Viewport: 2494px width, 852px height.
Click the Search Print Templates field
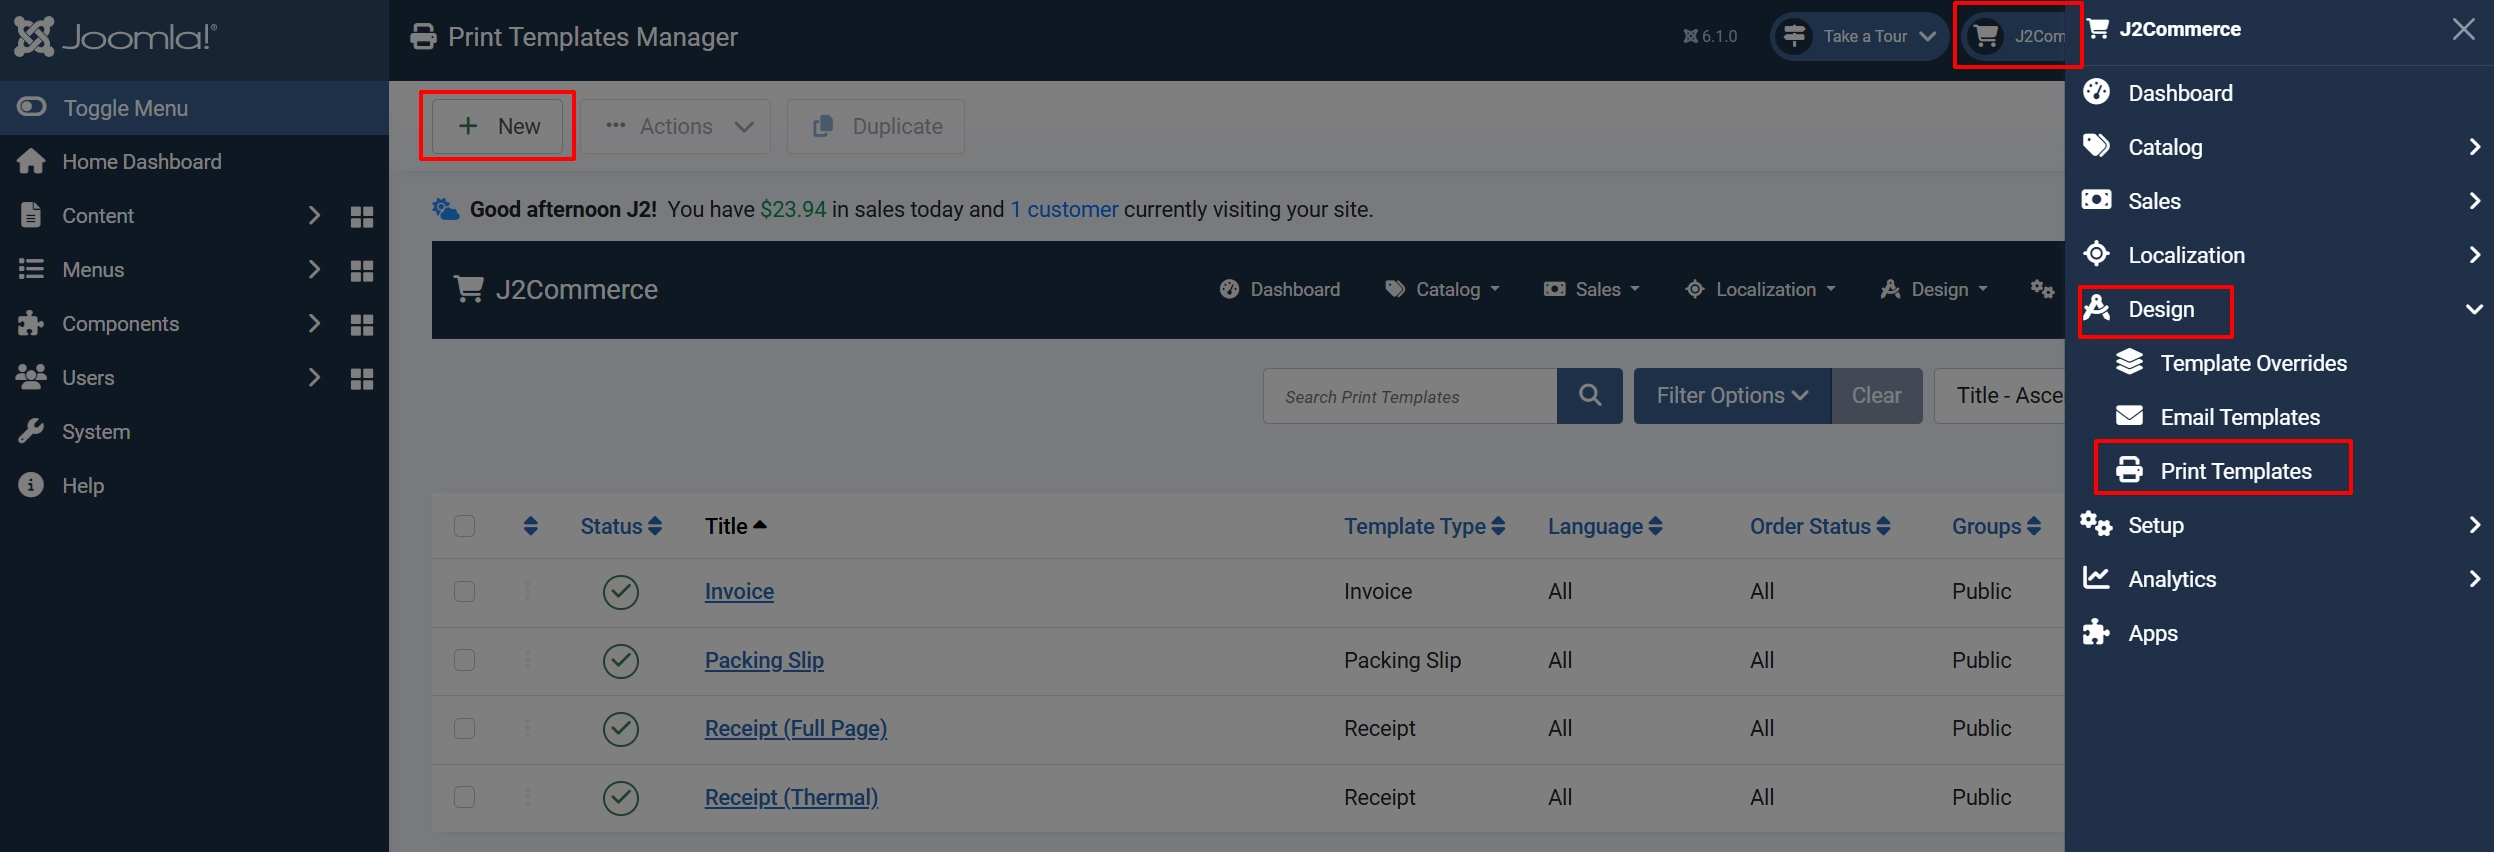(x=1410, y=396)
